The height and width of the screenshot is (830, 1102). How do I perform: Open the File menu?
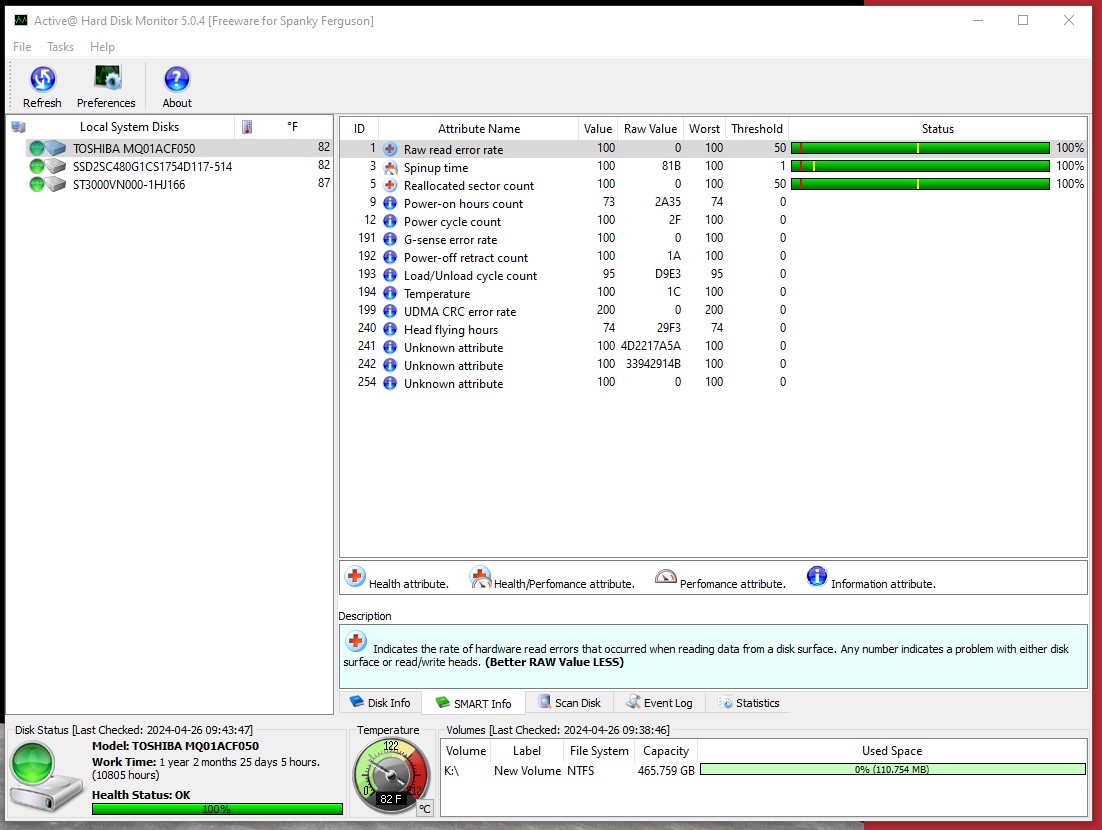click(22, 47)
